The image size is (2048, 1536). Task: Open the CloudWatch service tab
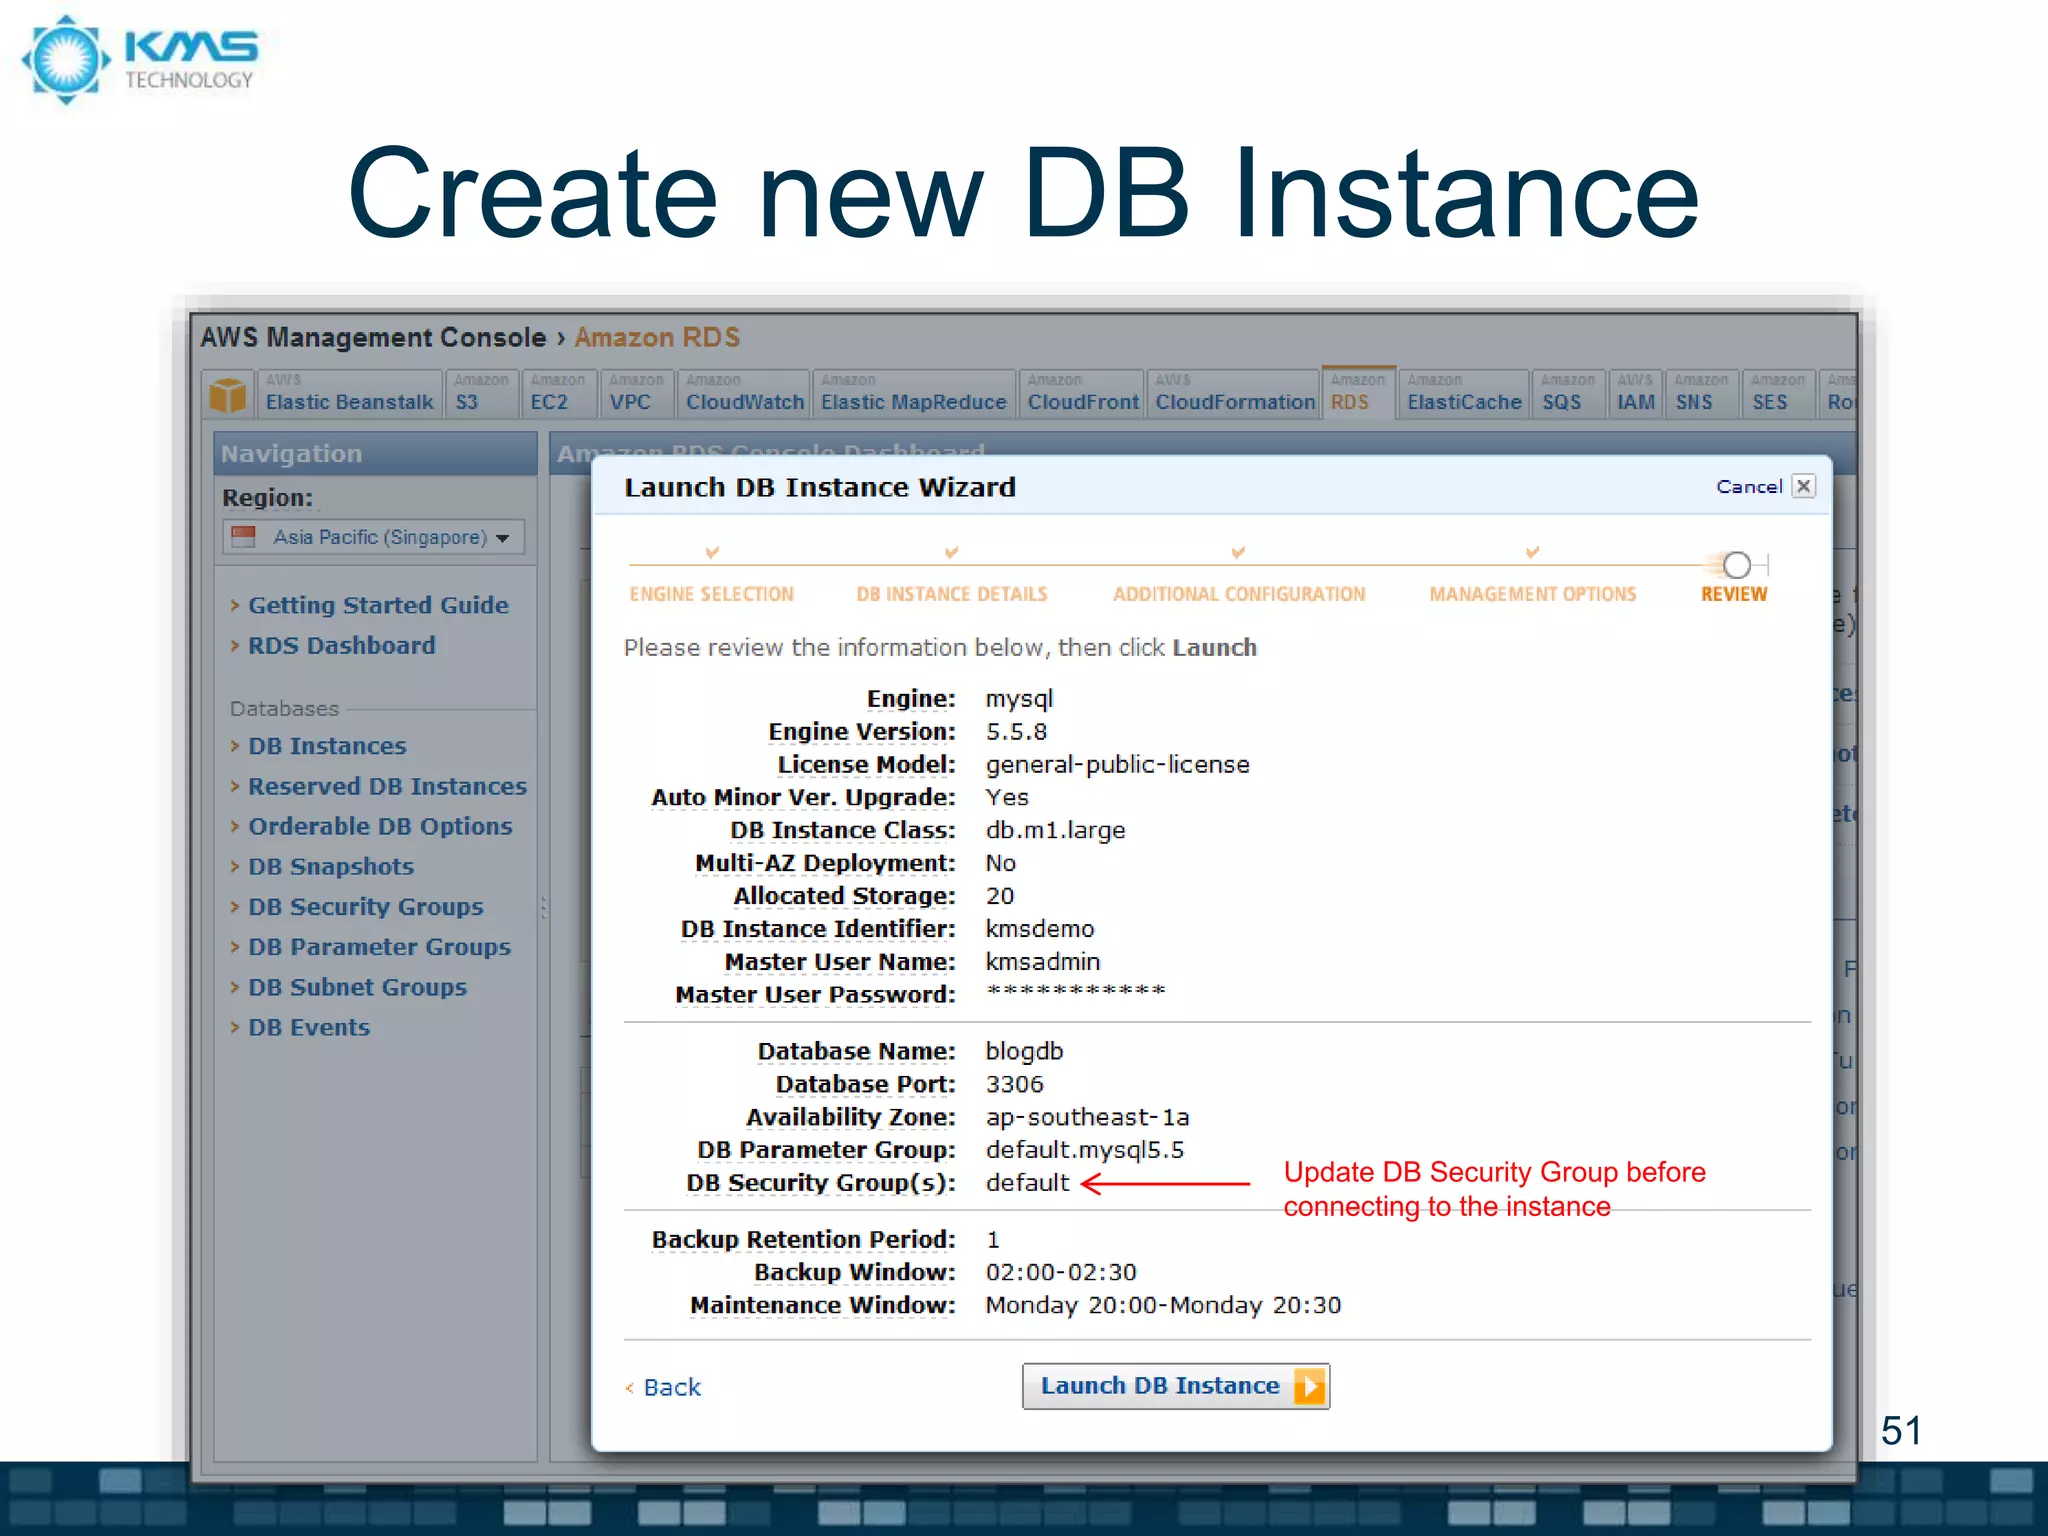[744, 393]
